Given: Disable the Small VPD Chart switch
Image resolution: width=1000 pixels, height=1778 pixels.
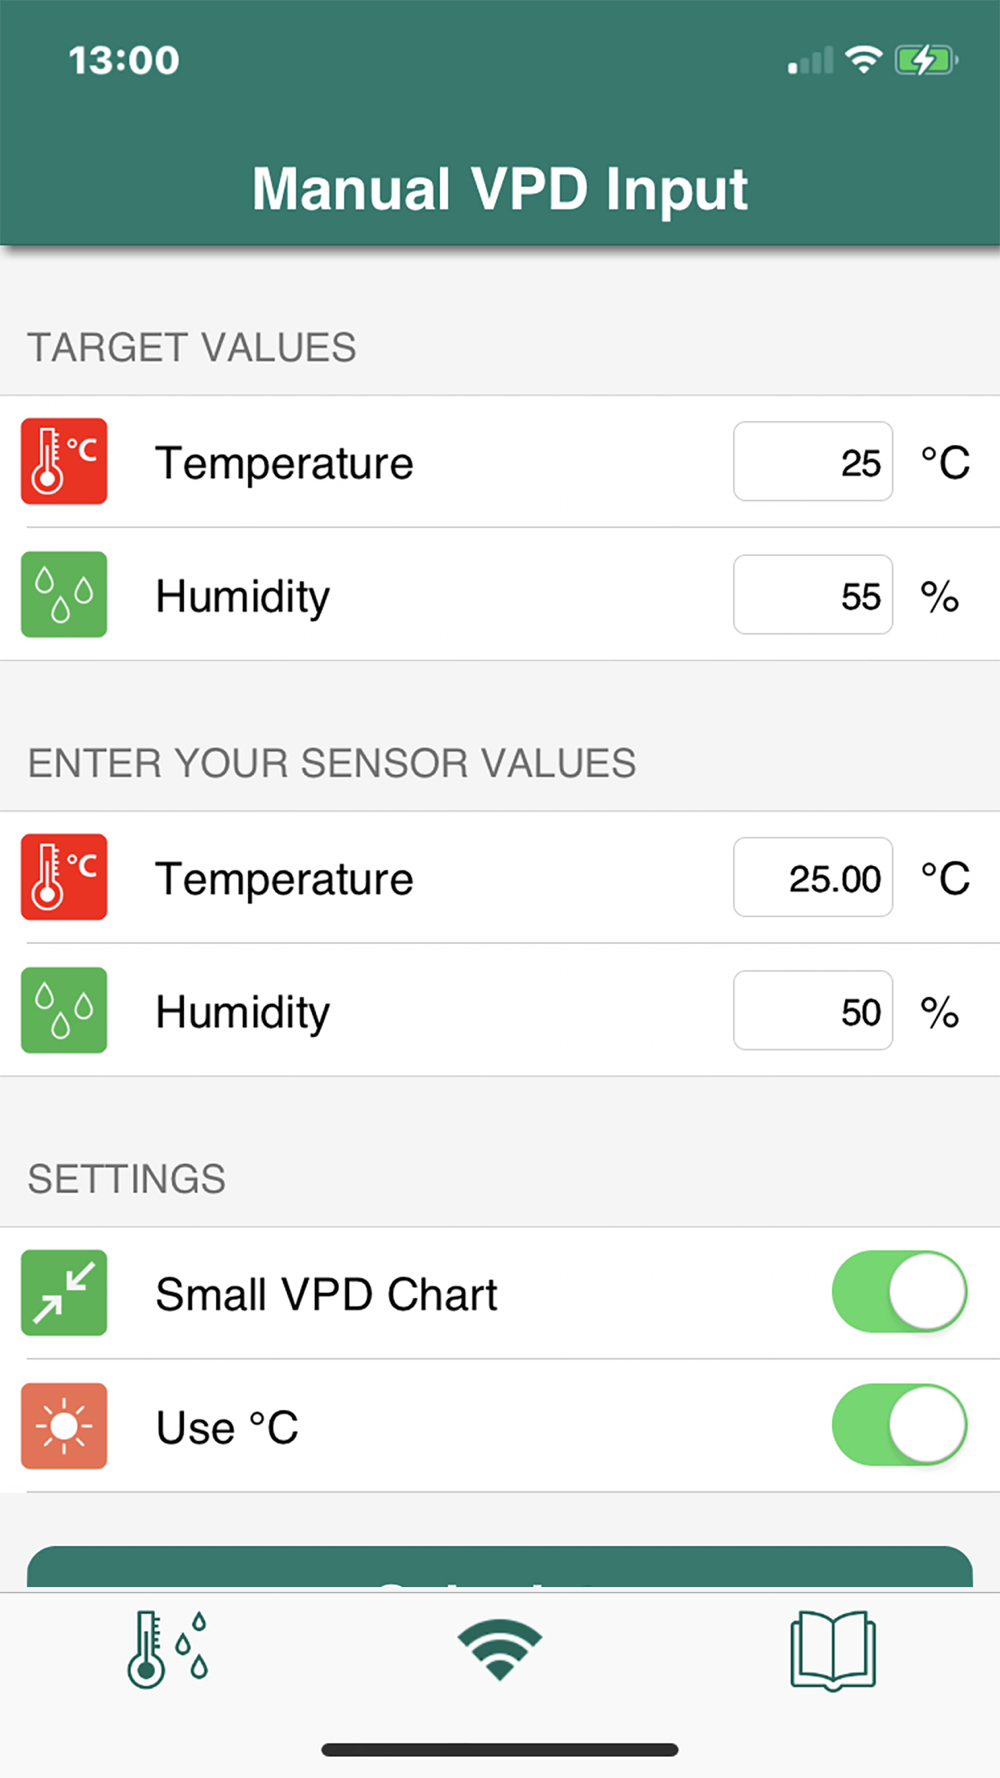Looking at the screenshot, I should [x=900, y=1292].
